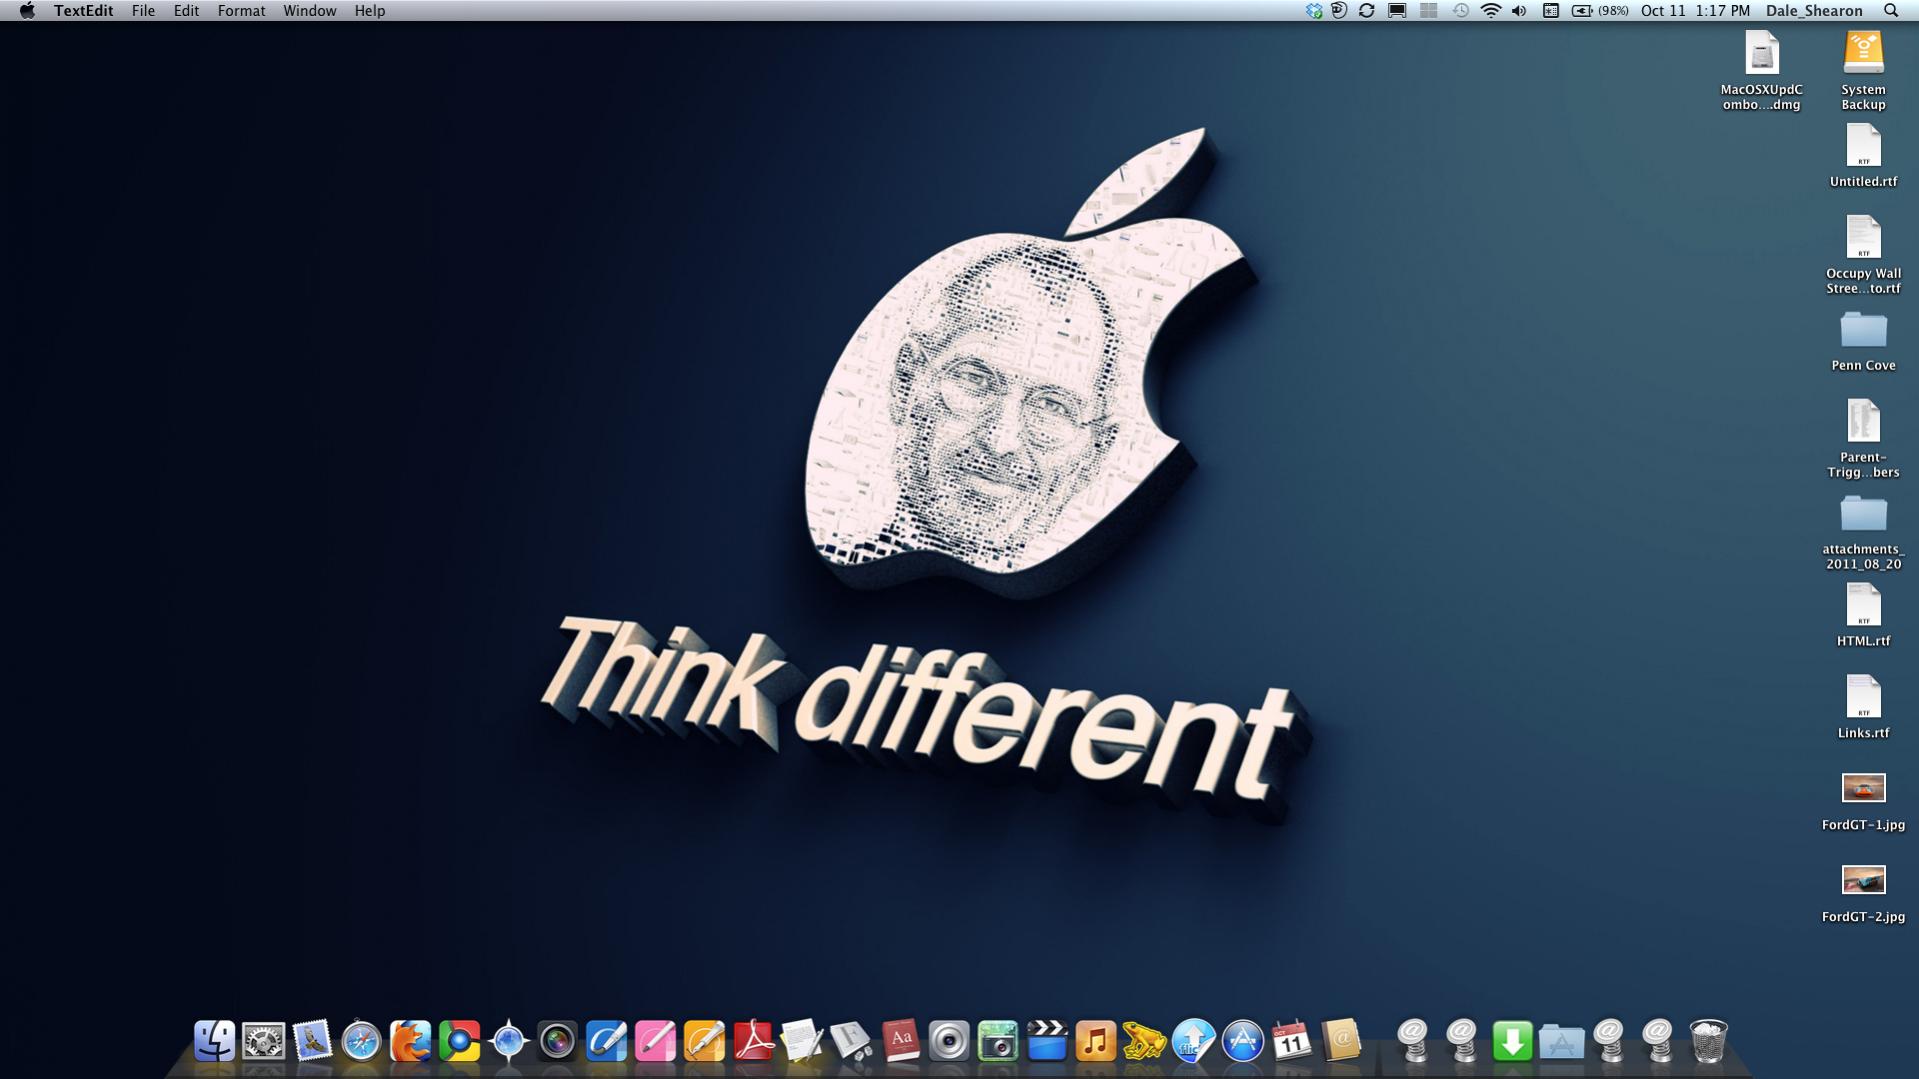
Task: Open the Trash in the Dock
Action: coord(1708,1041)
